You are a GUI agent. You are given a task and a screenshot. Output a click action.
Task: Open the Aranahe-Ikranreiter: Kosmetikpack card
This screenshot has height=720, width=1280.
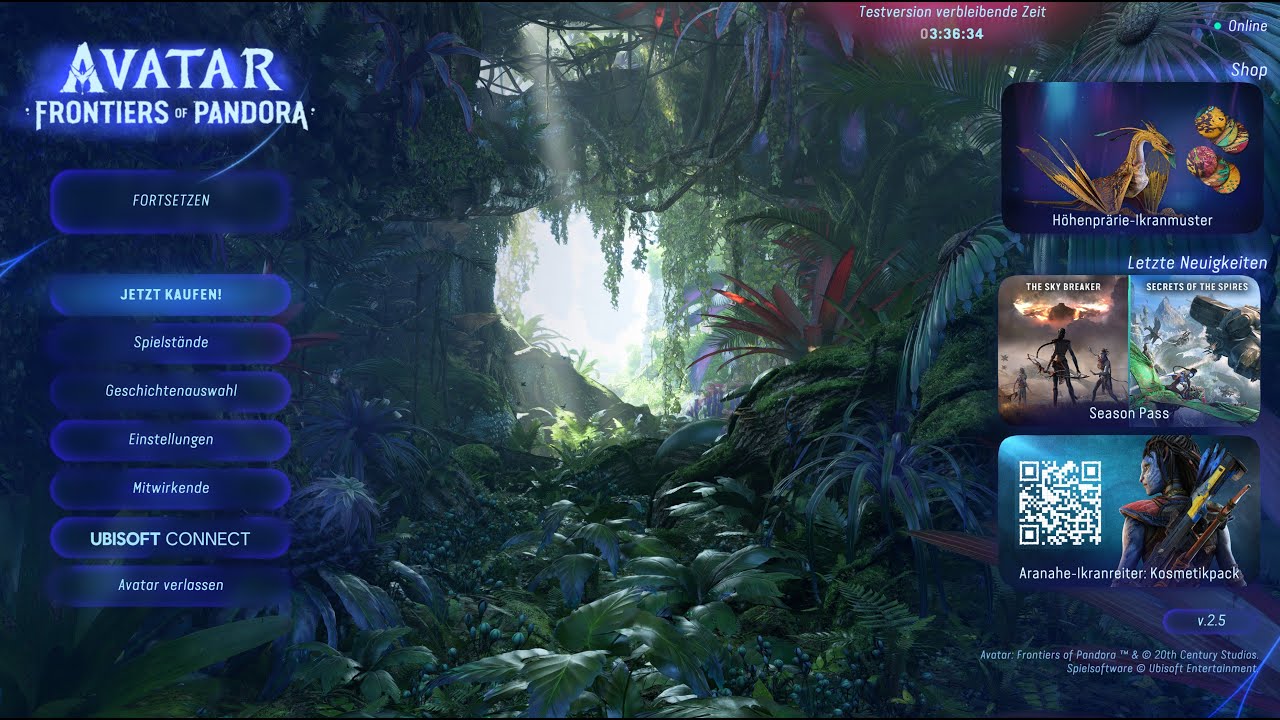point(1129,510)
